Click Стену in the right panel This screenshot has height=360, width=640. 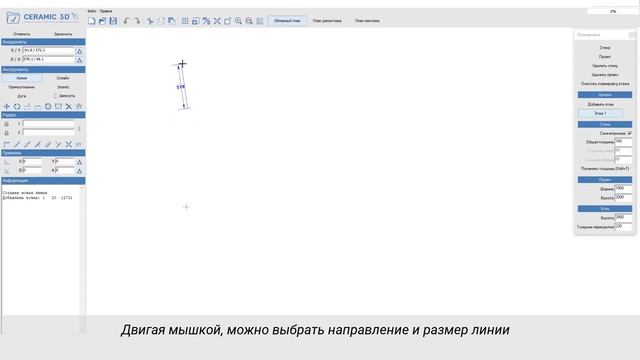pos(605,48)
